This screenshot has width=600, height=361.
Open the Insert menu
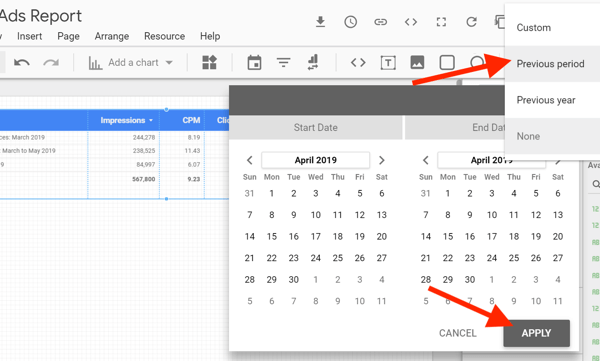pyautogui.click(x=29, y=36)
